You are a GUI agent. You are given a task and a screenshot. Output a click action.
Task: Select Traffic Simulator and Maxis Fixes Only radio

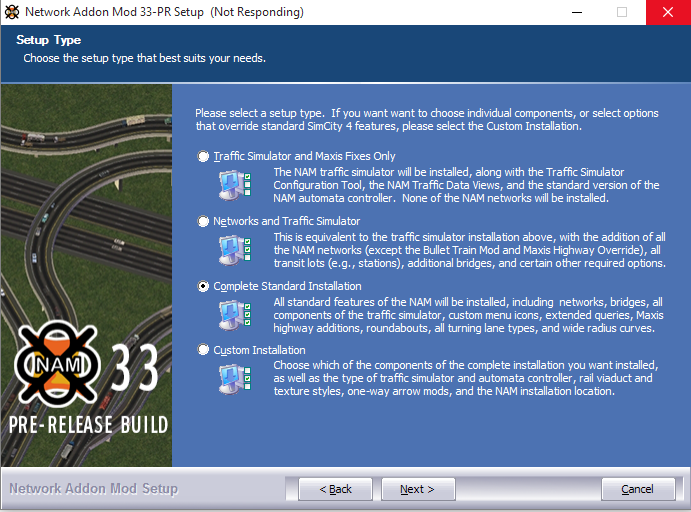pyautogui.click(x=203, y=156)
